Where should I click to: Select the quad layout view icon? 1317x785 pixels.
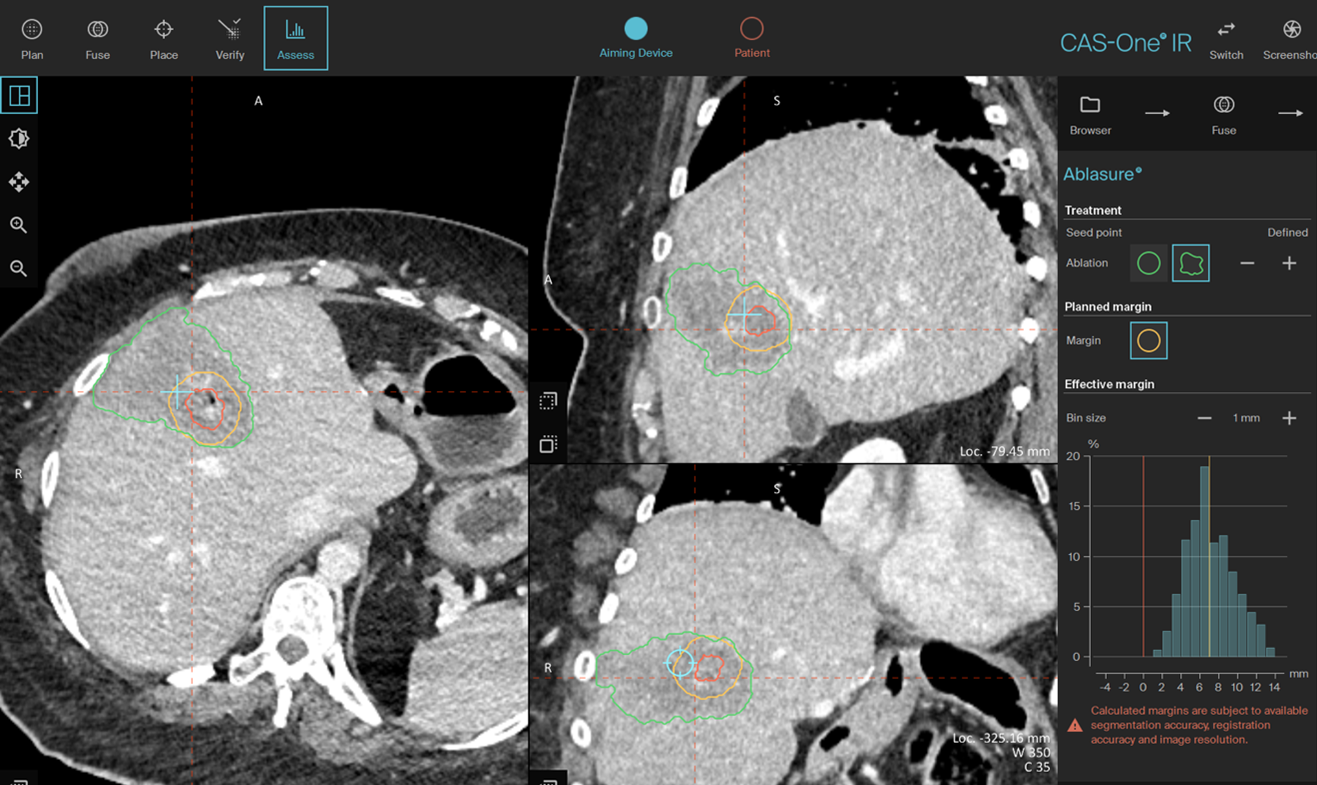tap(20, 95)
